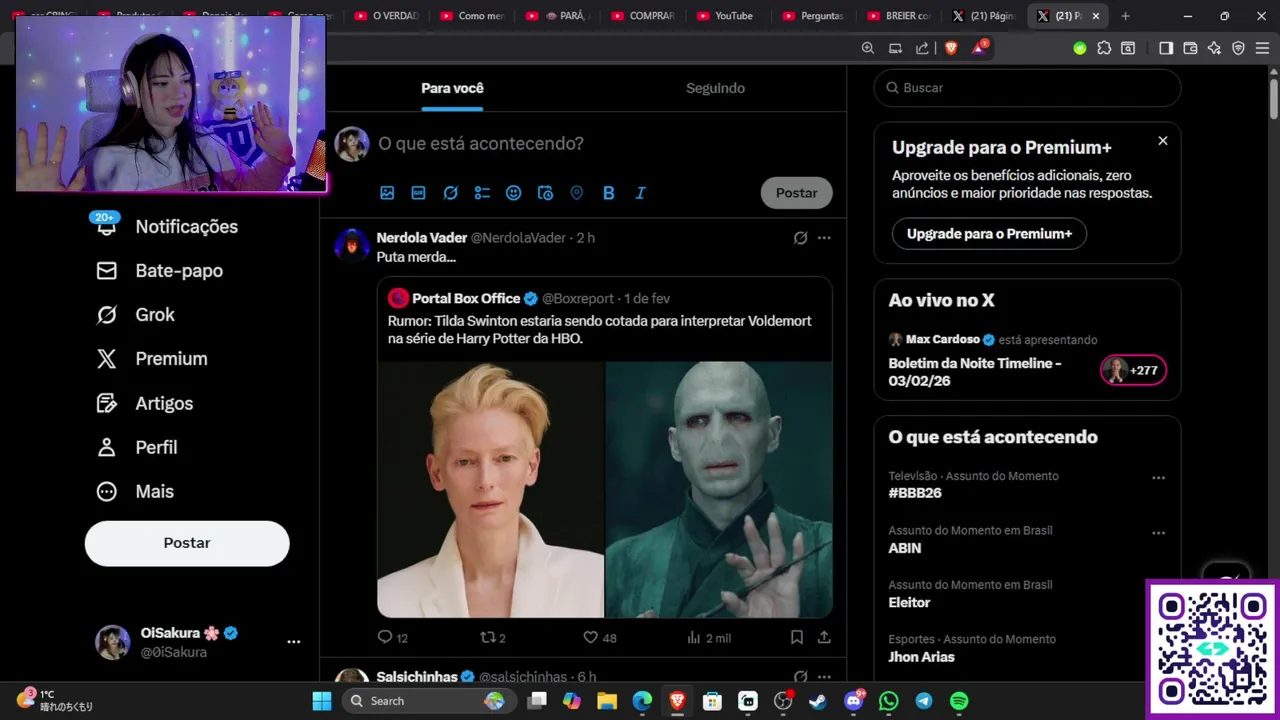
Task: Open Grok from sidebar
Action: click(136, 315)
